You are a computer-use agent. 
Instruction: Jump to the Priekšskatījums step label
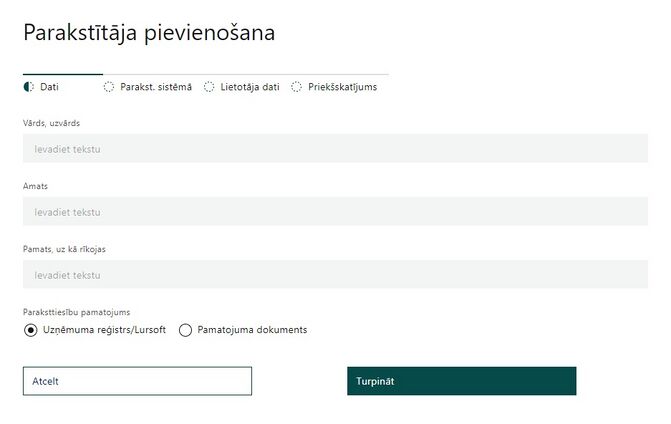[342, 87]
